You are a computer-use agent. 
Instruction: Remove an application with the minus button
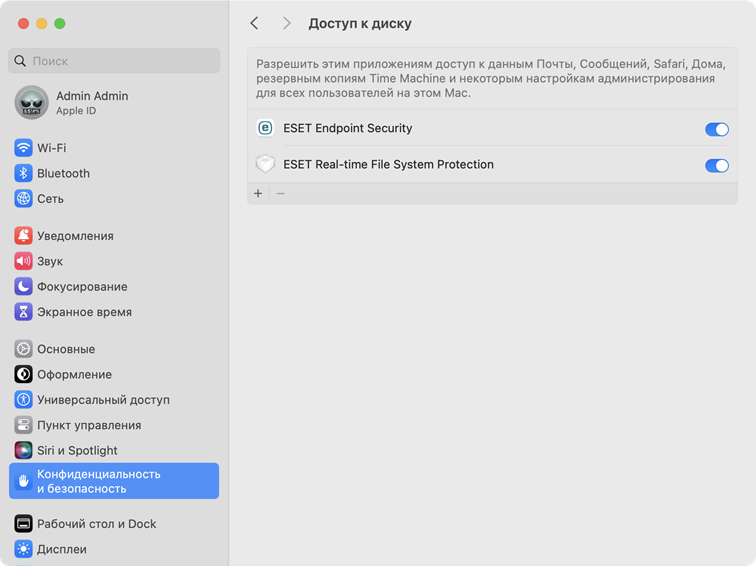[281, 193]
